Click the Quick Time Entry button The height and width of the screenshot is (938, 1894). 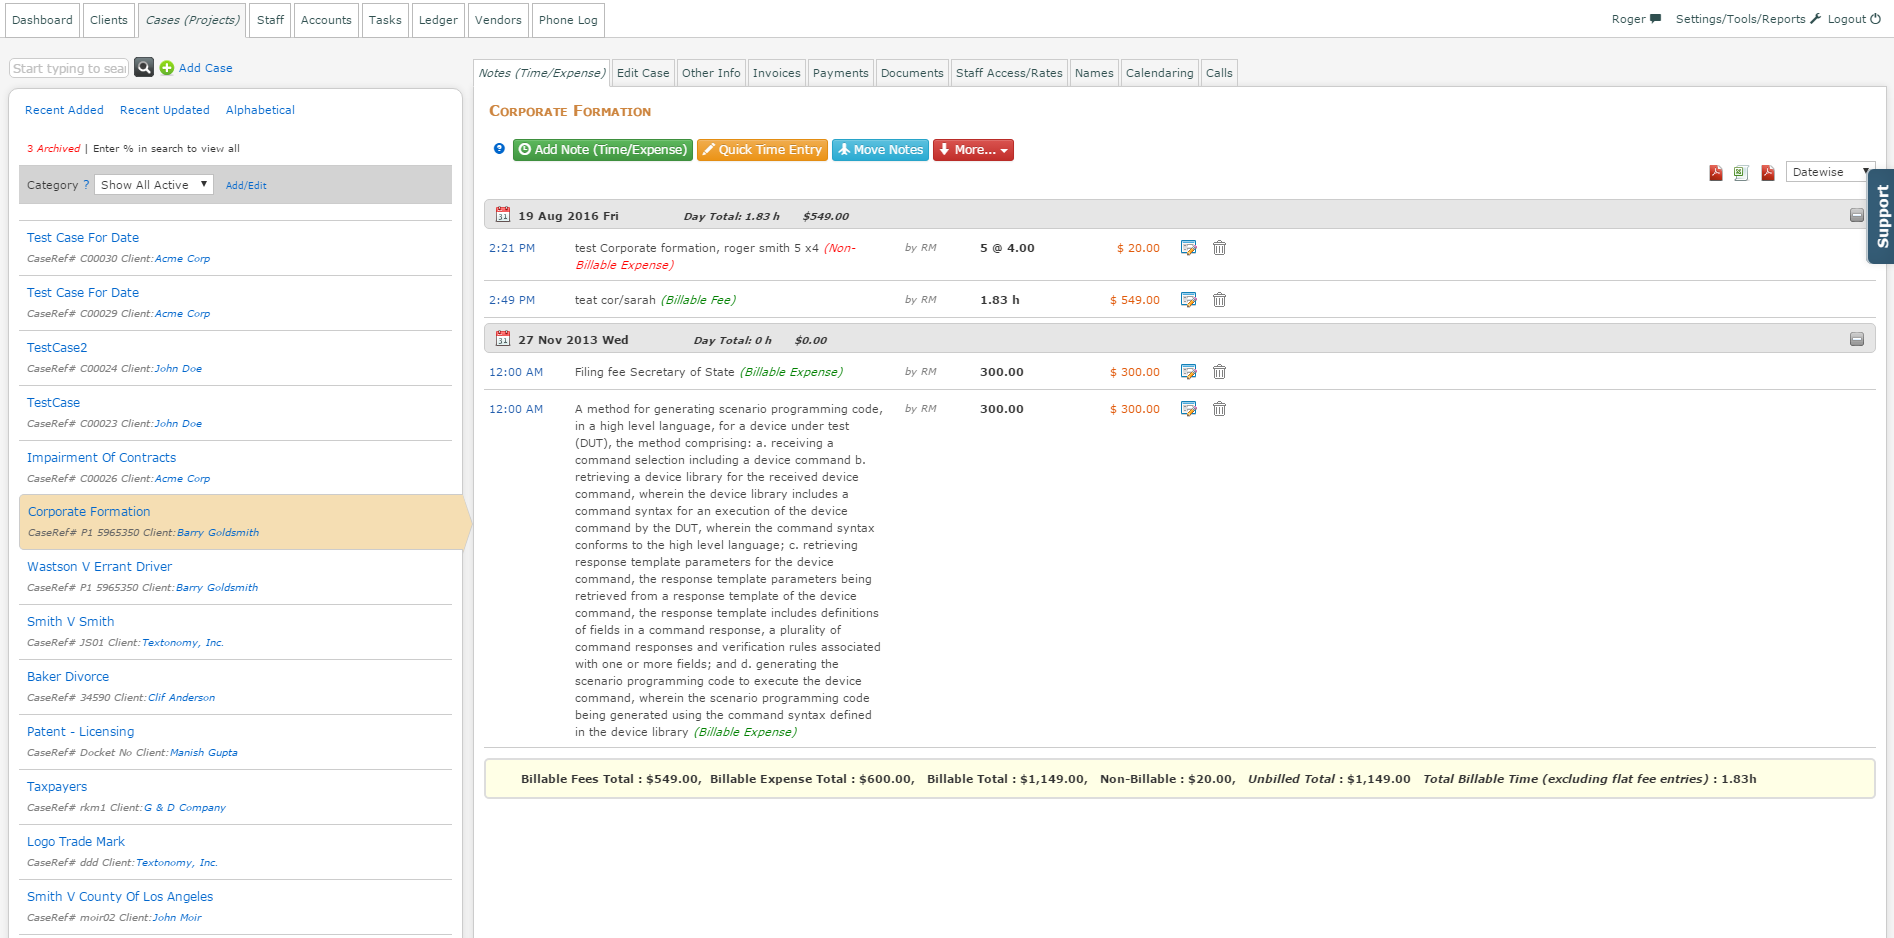coord(762,150)
